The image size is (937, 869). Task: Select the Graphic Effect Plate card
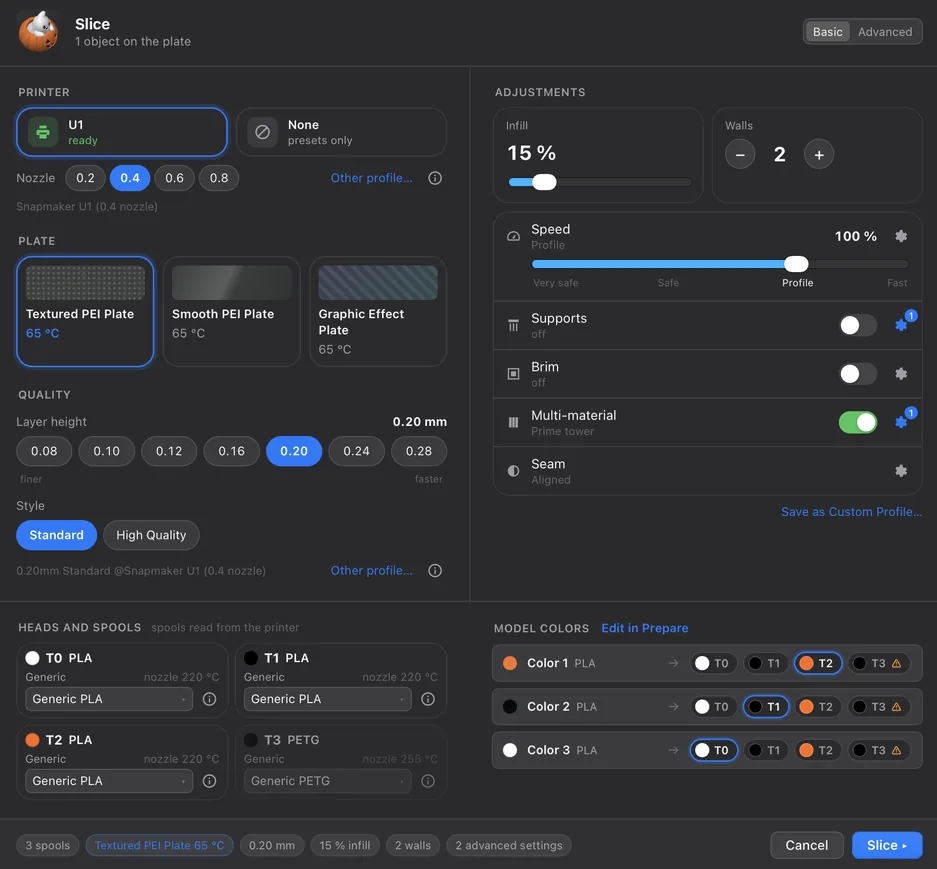(378, 311)
